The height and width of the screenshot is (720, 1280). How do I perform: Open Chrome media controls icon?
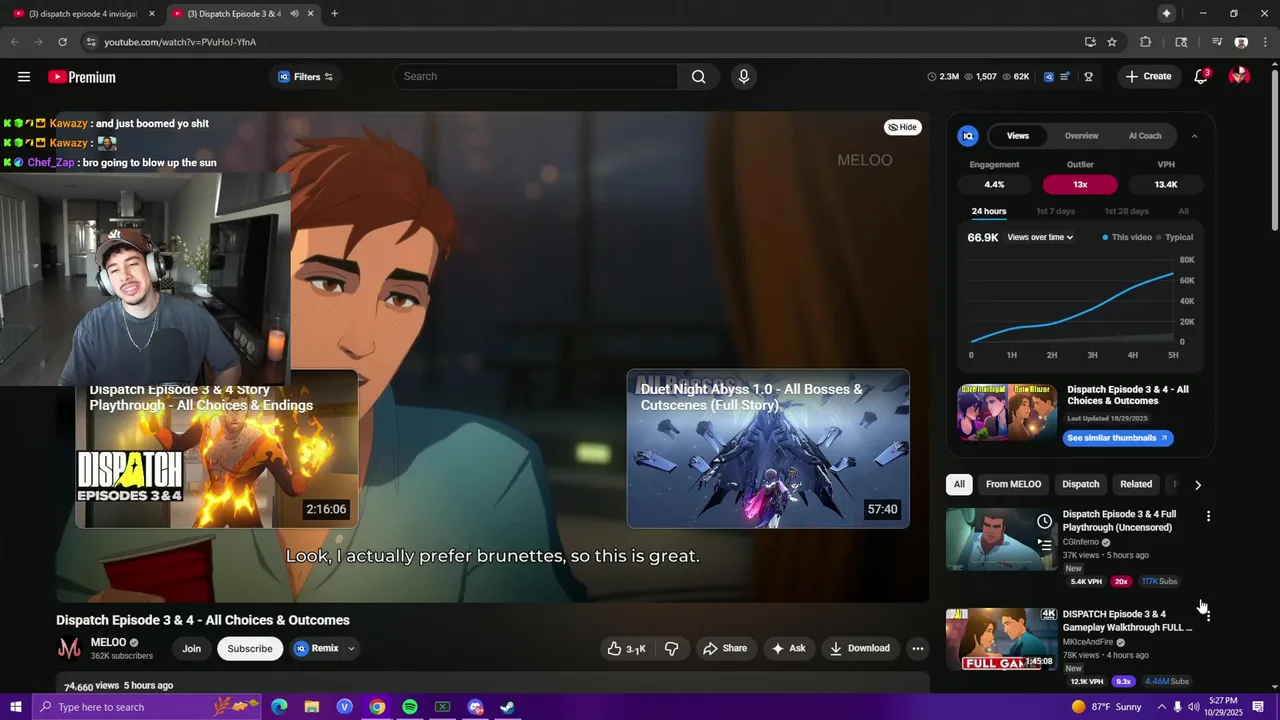coord(1217,42)
